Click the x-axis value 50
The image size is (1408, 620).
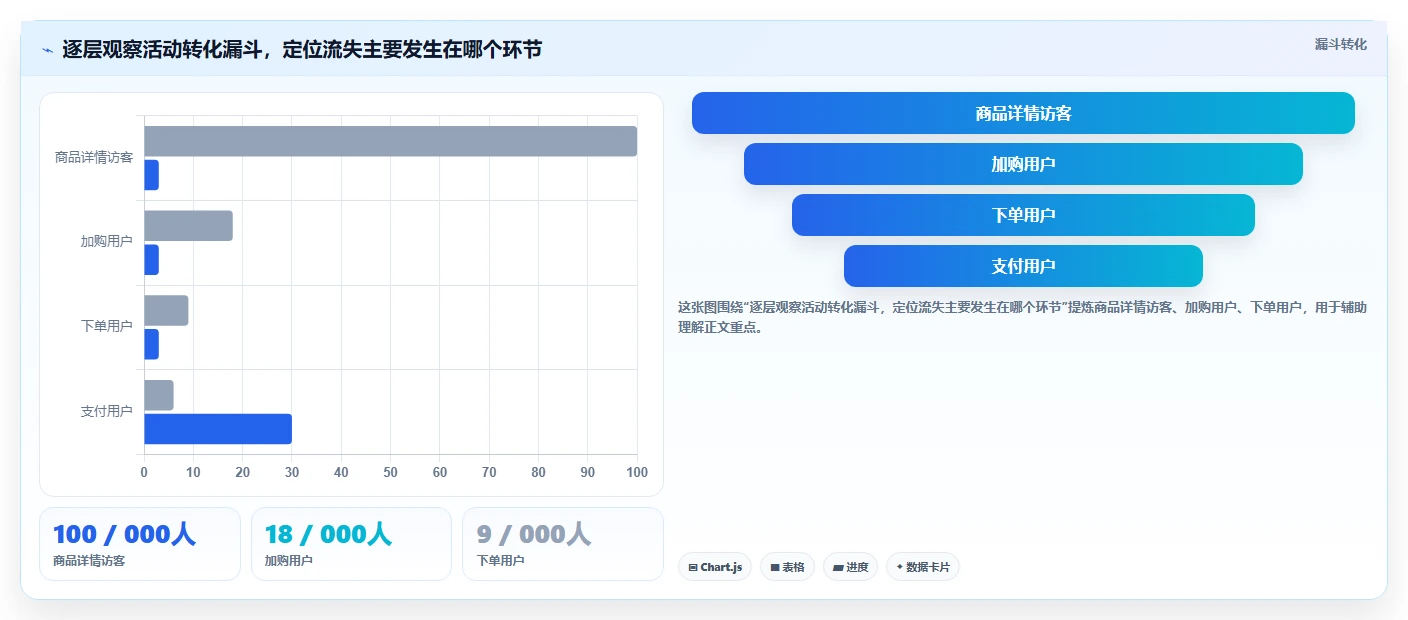point(390,472)
